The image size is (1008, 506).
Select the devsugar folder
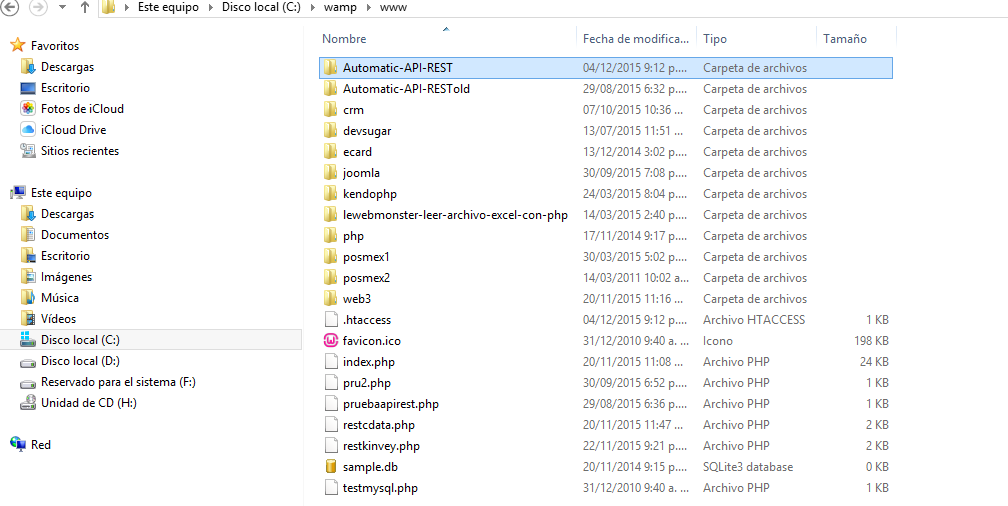pyautogui.click(x=367, y=131)
